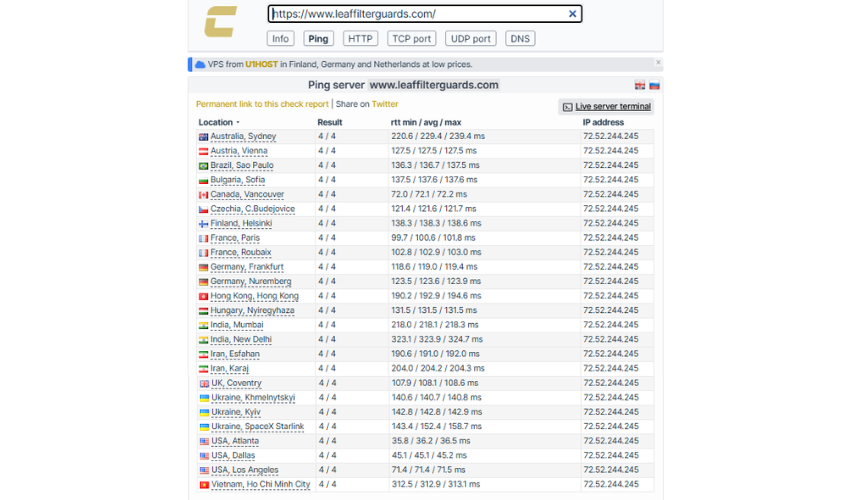The width and height of the screenshot is (848, 500).
Task: Select rtt value 35.8 / 36.2 / 36.5 ms
Action: click(x=431, y=441)
